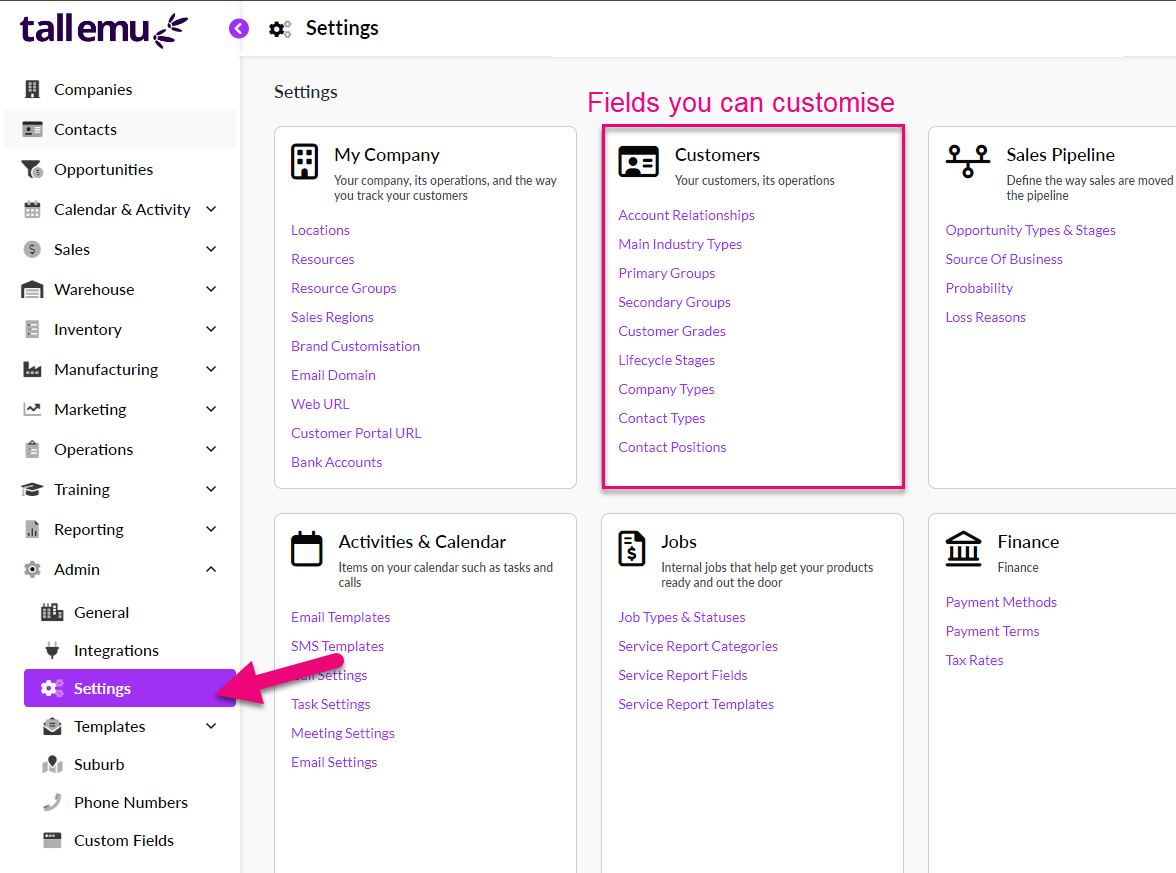This screenshot has height=873, width=1176.
Task: Open the Contacts menu item
Action: [85, 130]
